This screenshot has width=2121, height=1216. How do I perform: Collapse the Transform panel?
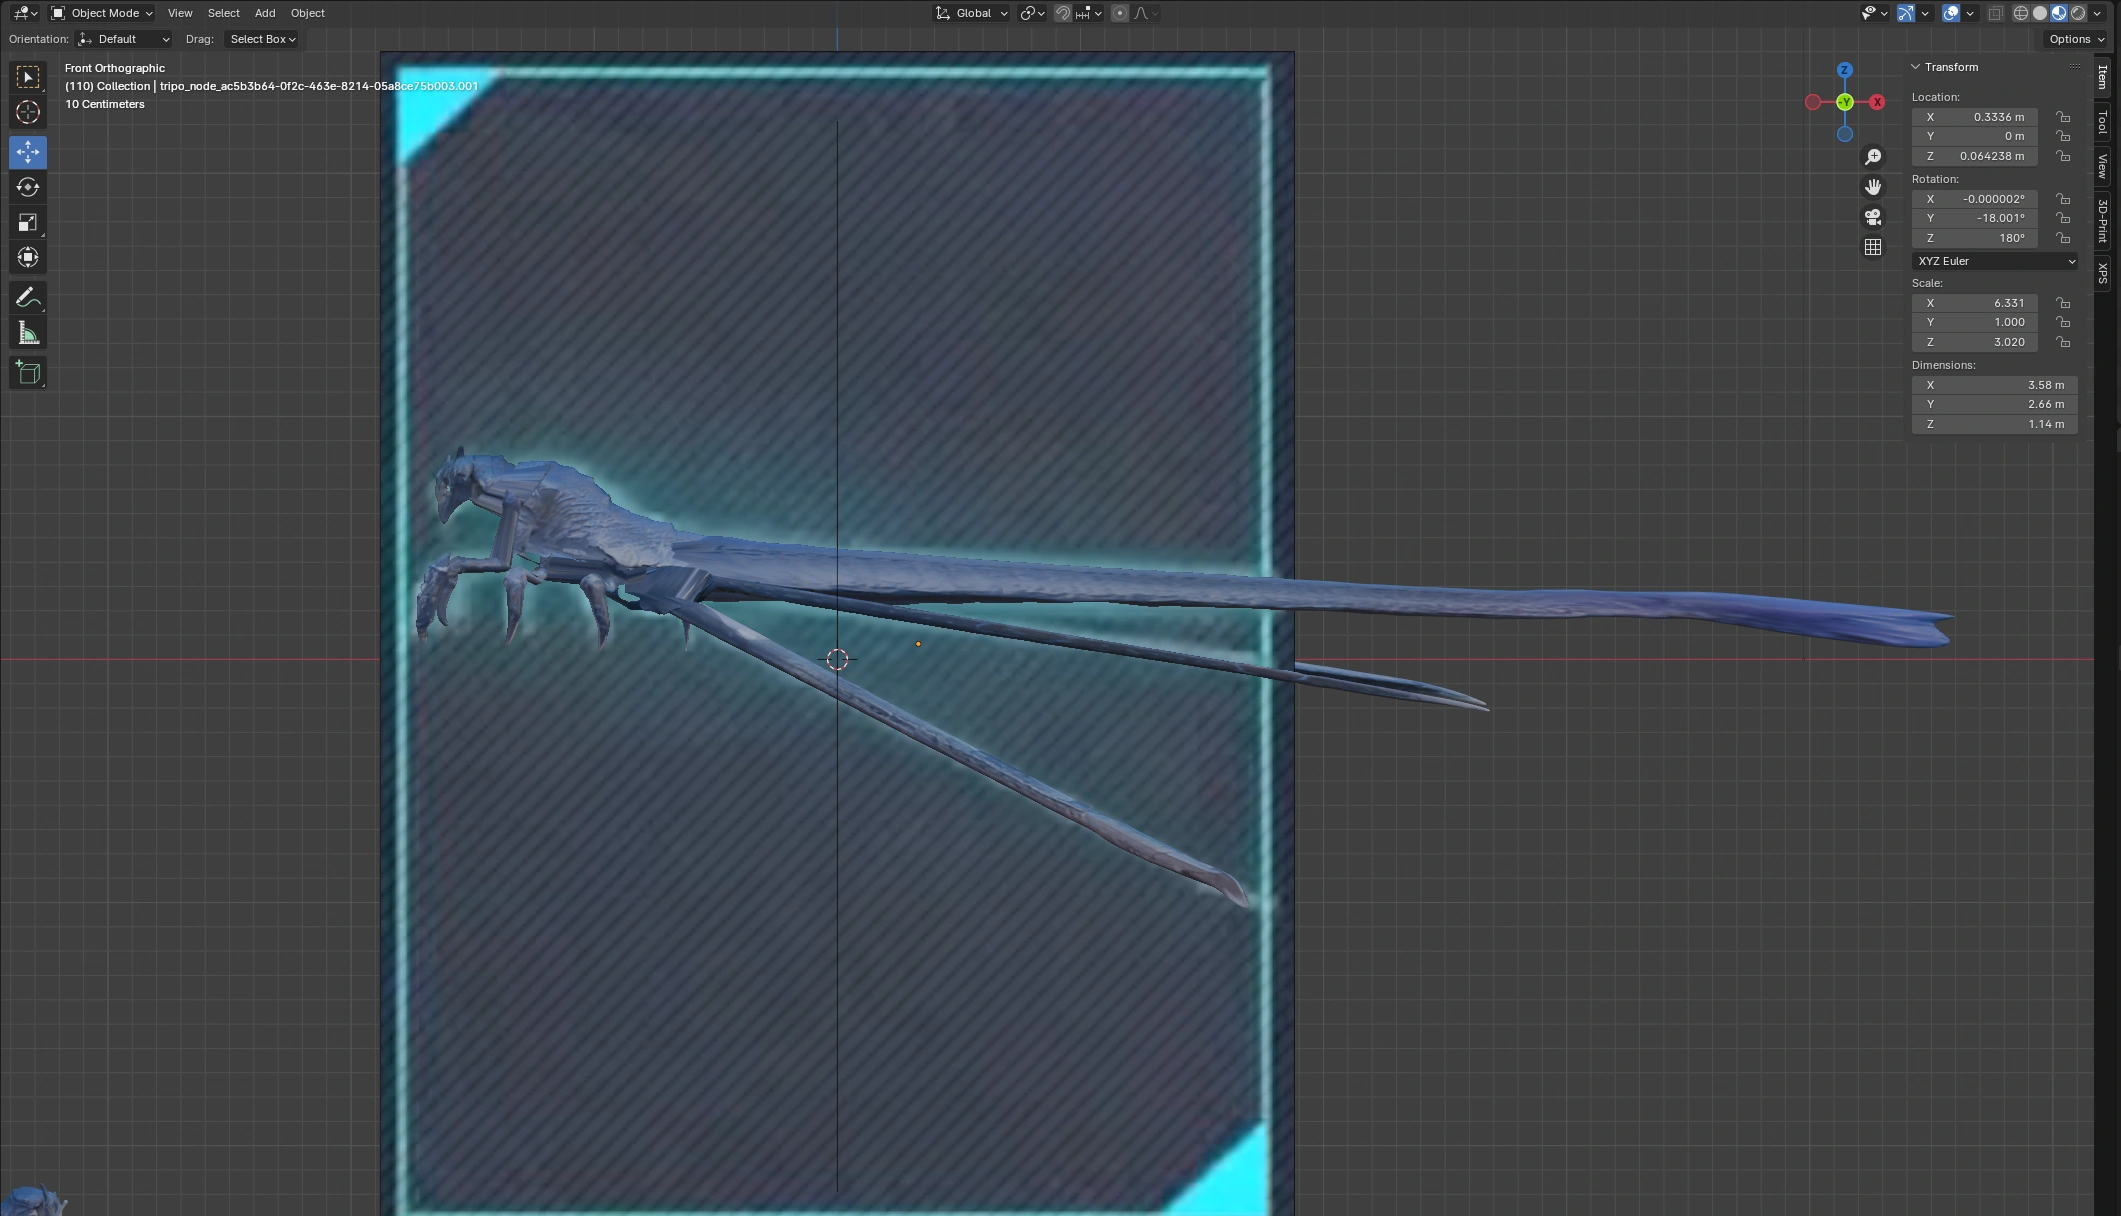tap(1916, 67)
